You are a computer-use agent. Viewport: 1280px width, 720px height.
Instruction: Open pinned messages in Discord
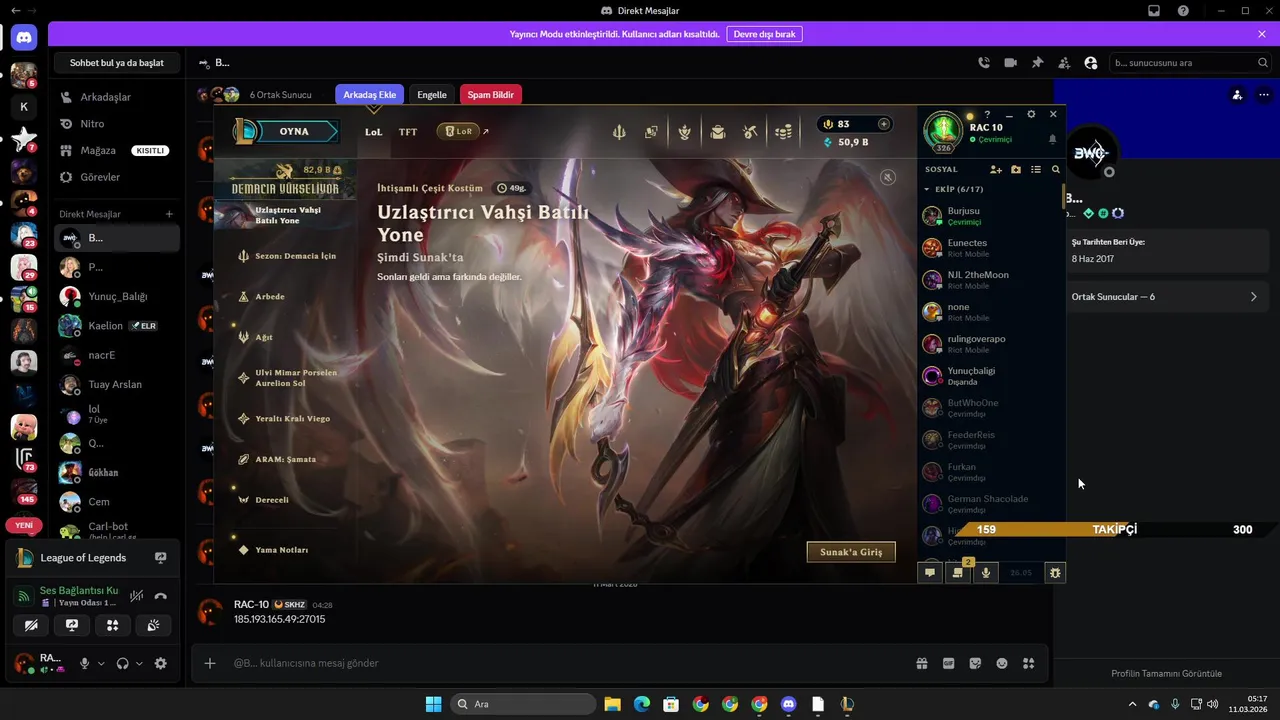click(x=1037, y=63)
